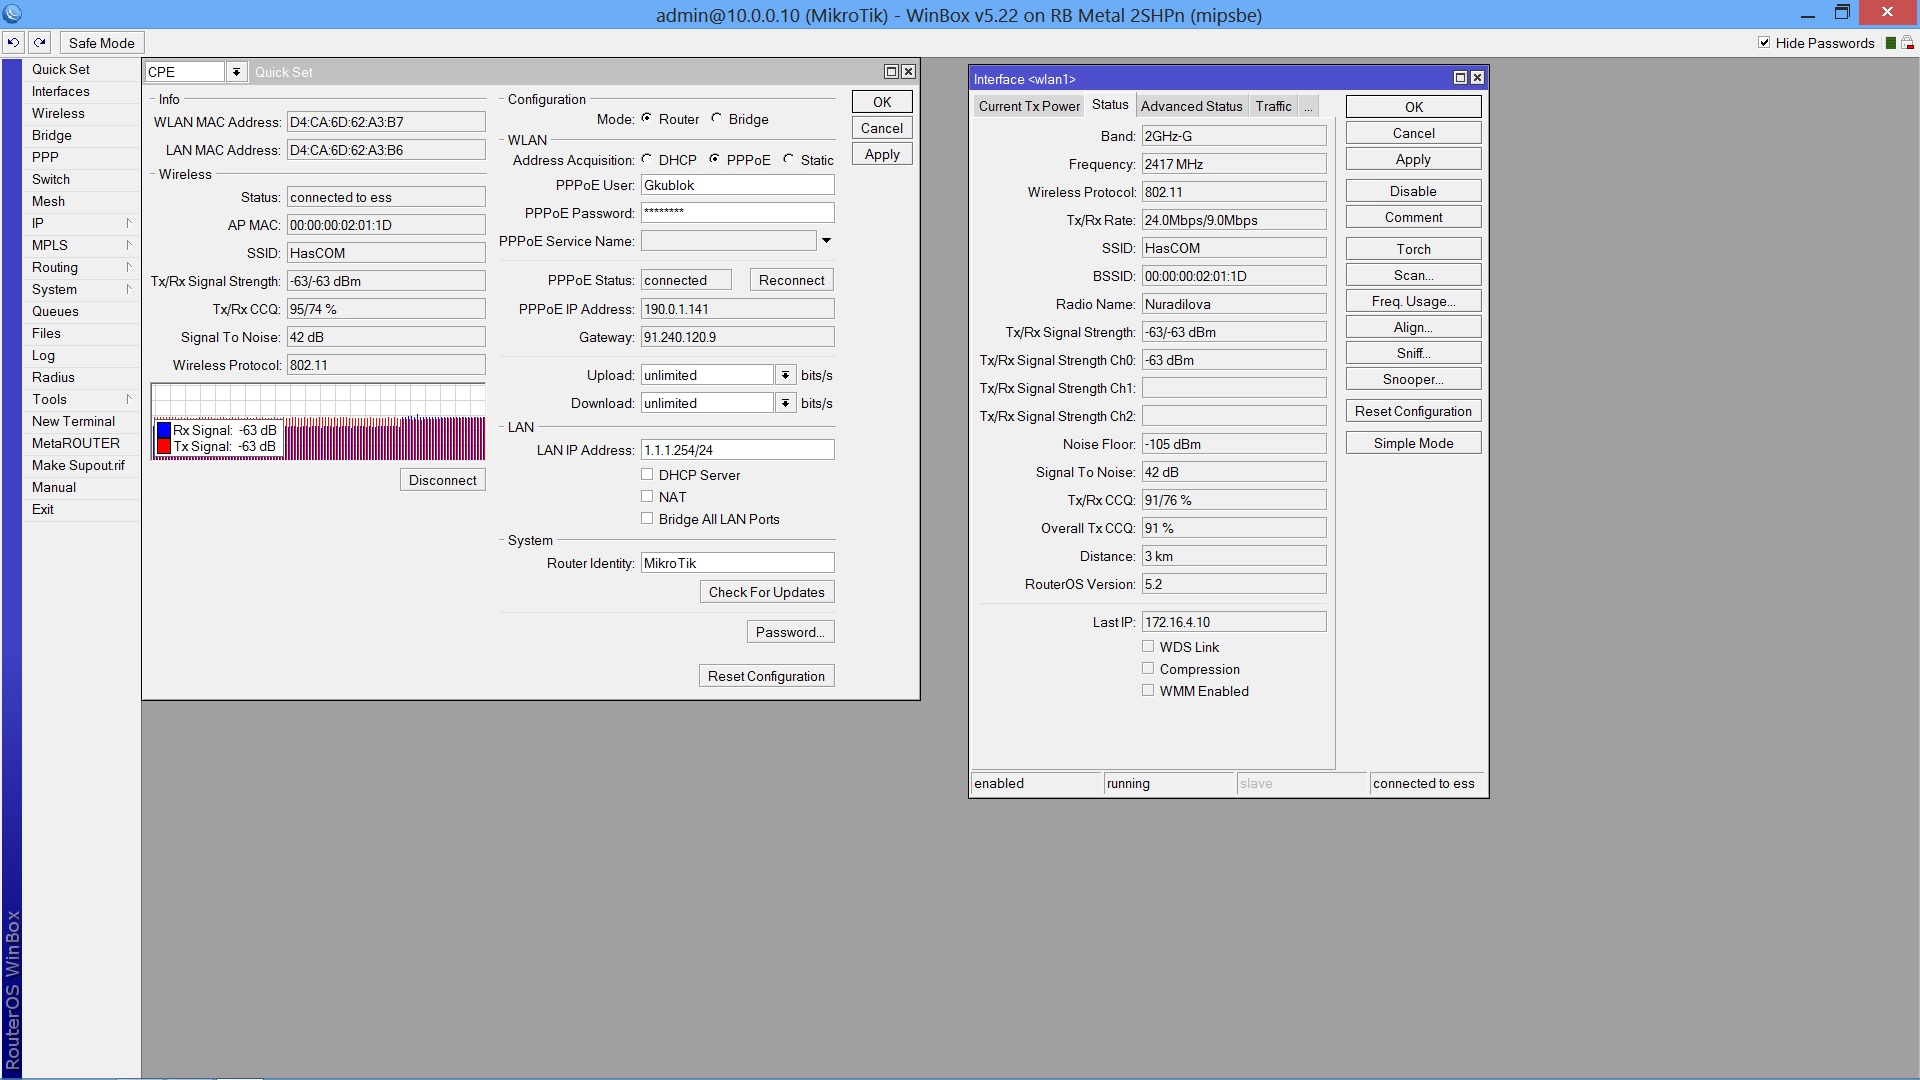
Task: Click the PPPoE User input field
Action: pyautogui.click(x=737, y=185)
